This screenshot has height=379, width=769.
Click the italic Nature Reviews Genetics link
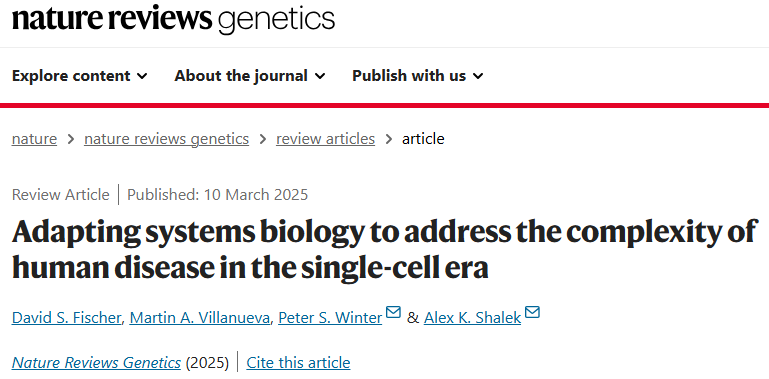(x=96, y=363)
